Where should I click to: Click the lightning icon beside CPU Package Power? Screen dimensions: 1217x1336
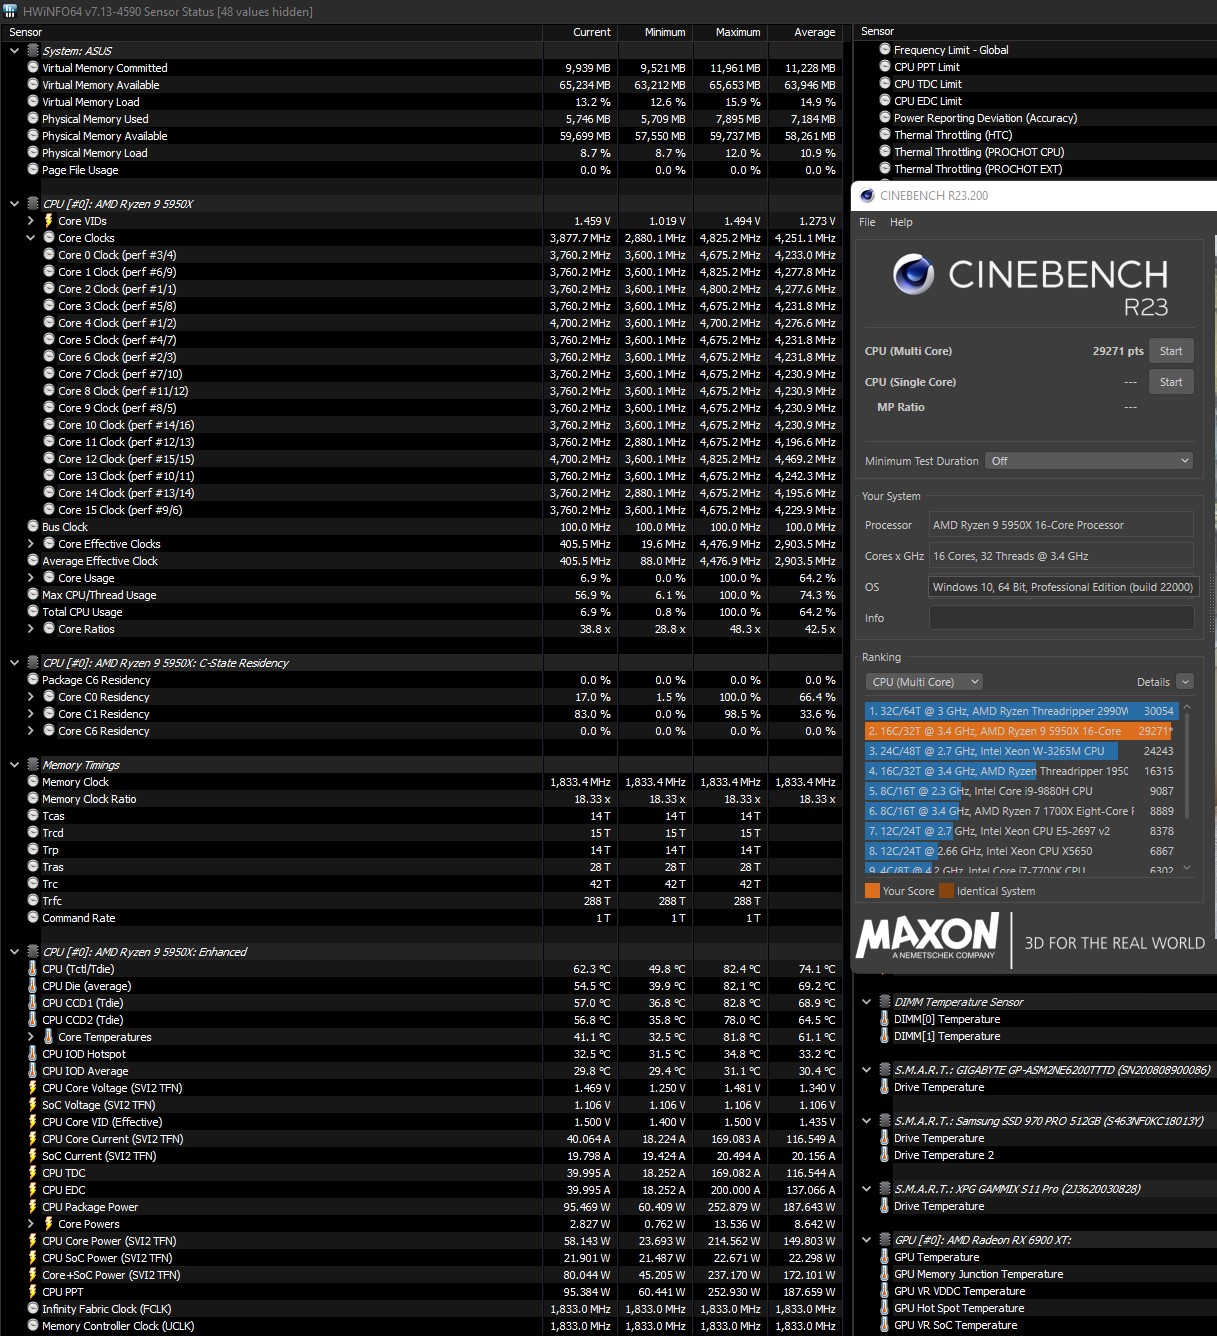[x=33, y=1207]
